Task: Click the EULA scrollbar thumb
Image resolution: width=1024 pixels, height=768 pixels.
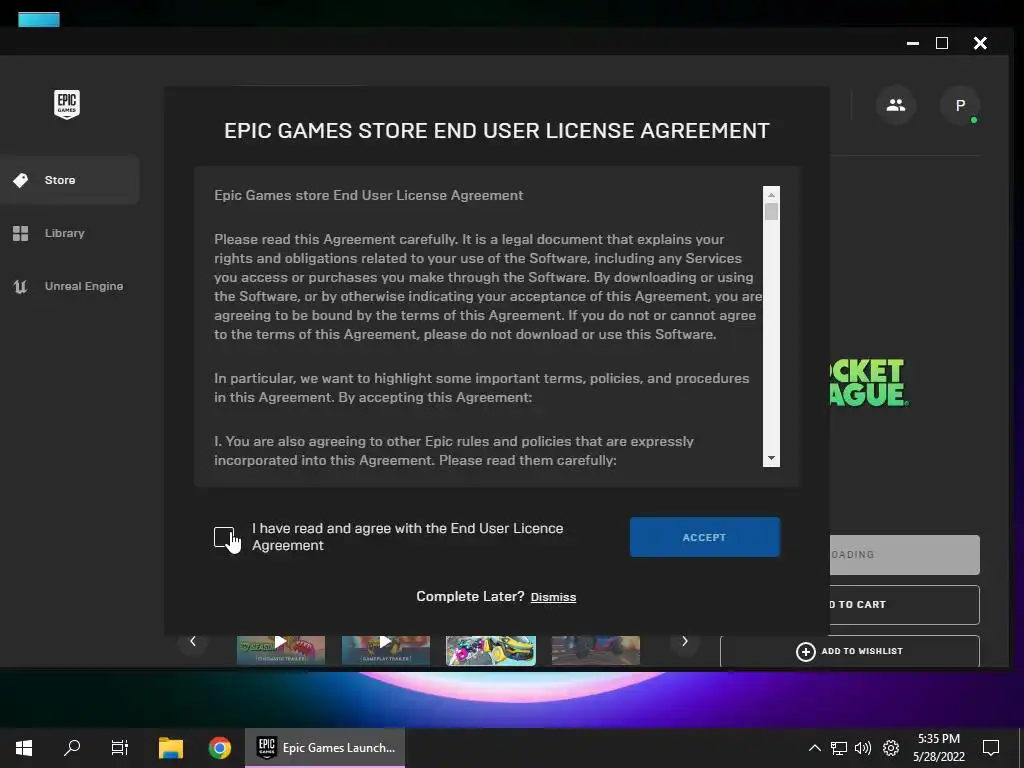Action: [x=771, y=212]
